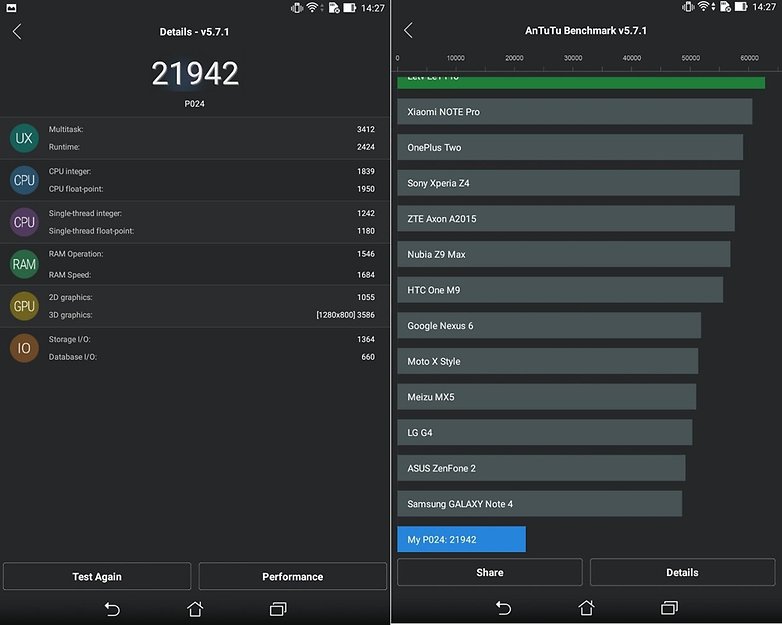Click the Test Again button

tap(97, 576)
